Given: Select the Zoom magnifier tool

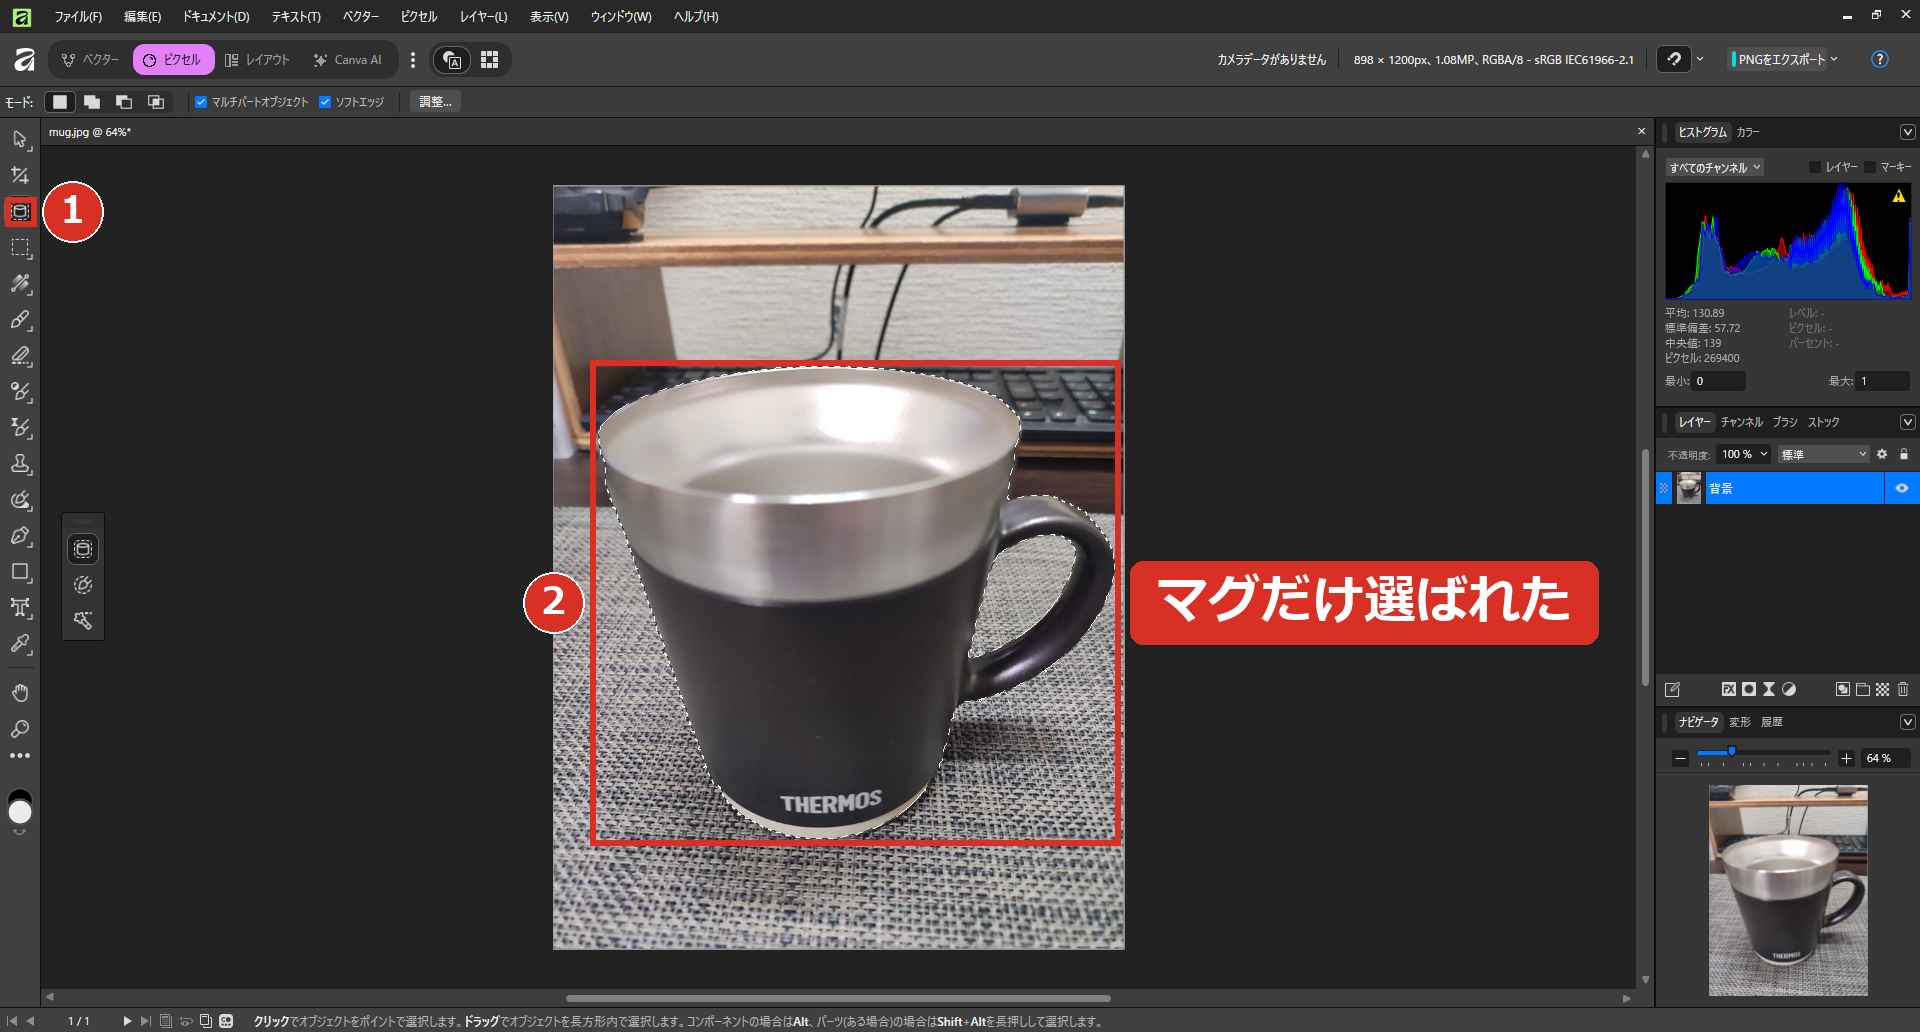Looking at the screenshot, I should click(x=20, y=728).
